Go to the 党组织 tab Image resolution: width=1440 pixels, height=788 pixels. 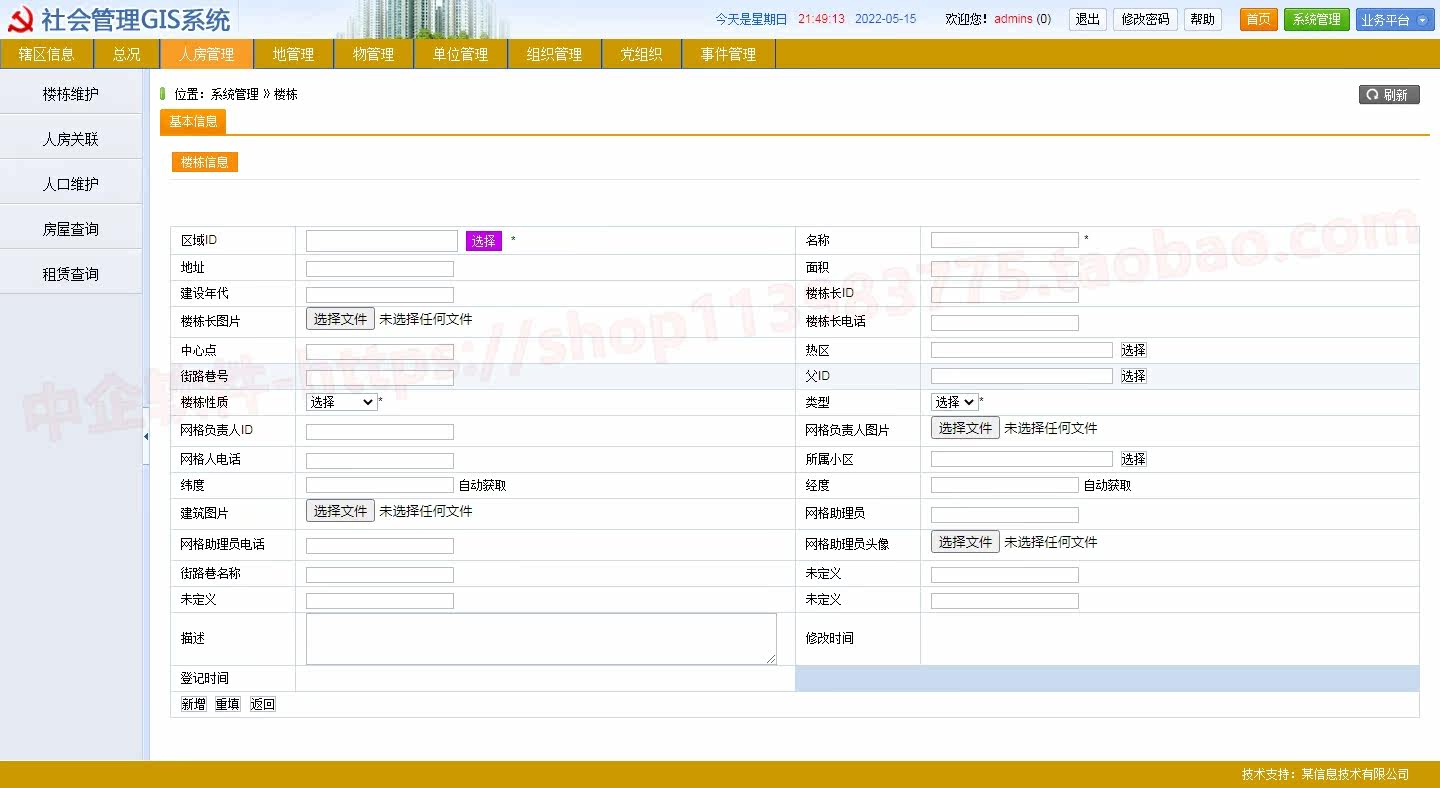(x=642, y=54)
